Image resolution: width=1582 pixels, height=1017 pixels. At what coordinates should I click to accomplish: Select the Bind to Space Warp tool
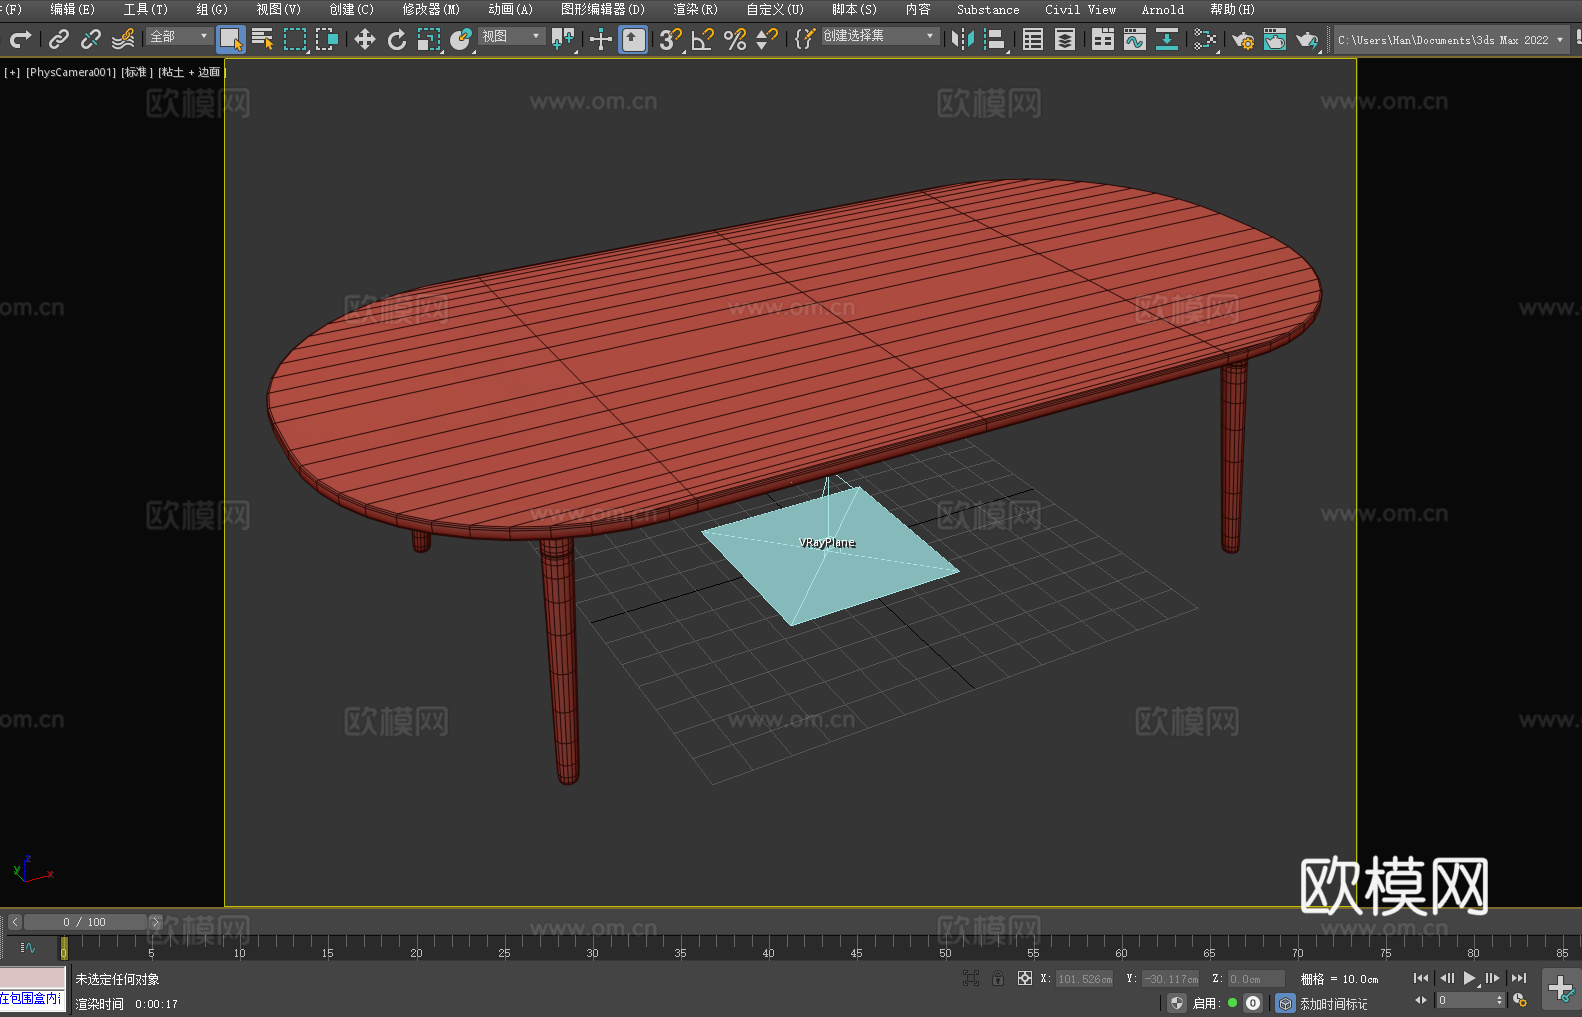tap(123, 39)
